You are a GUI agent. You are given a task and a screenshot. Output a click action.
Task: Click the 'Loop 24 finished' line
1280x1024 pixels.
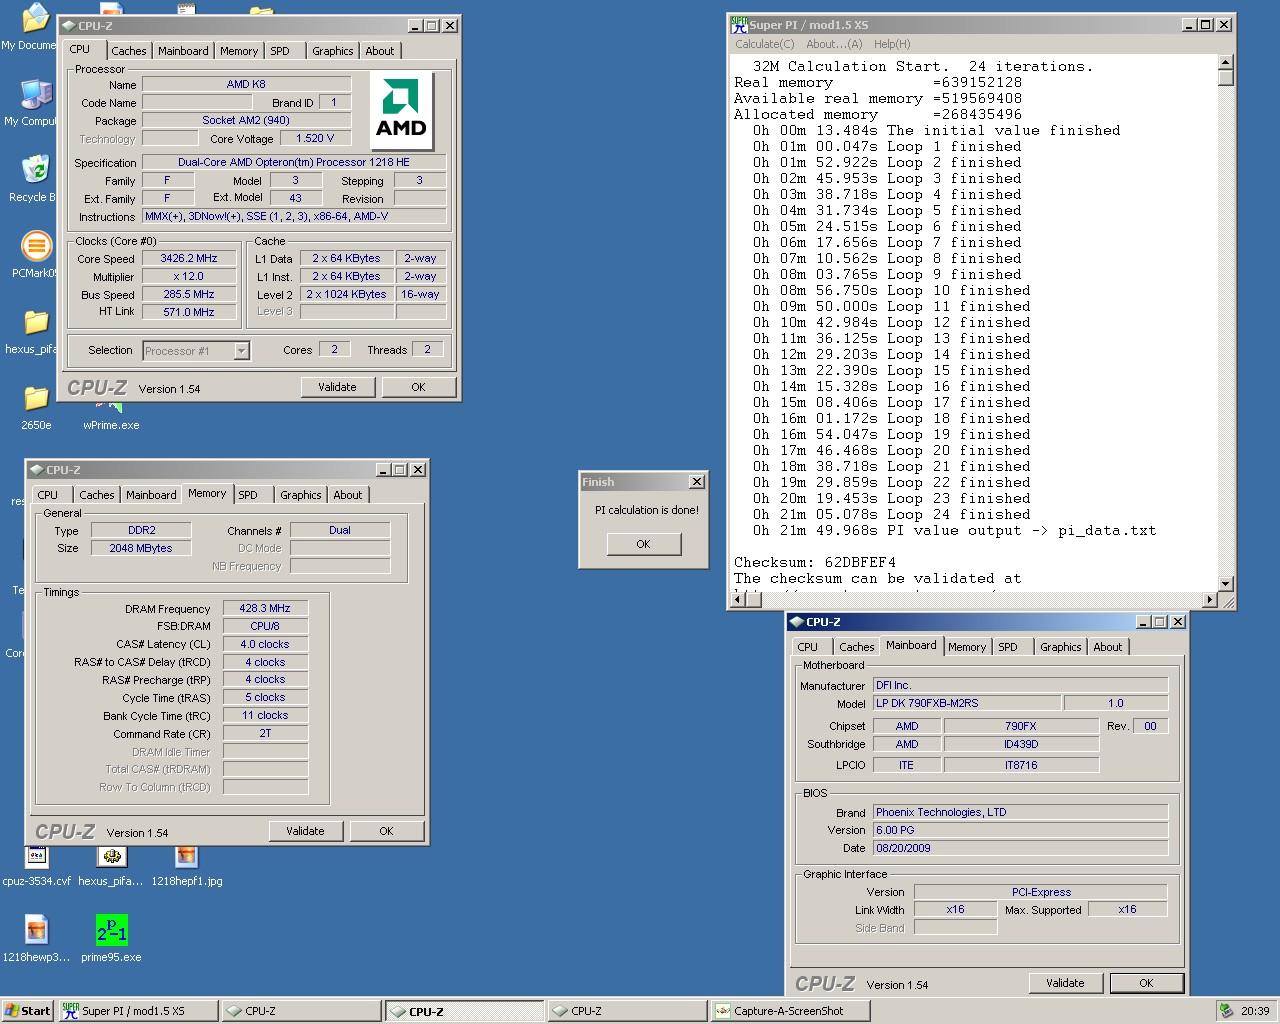(x=892, y=514)
